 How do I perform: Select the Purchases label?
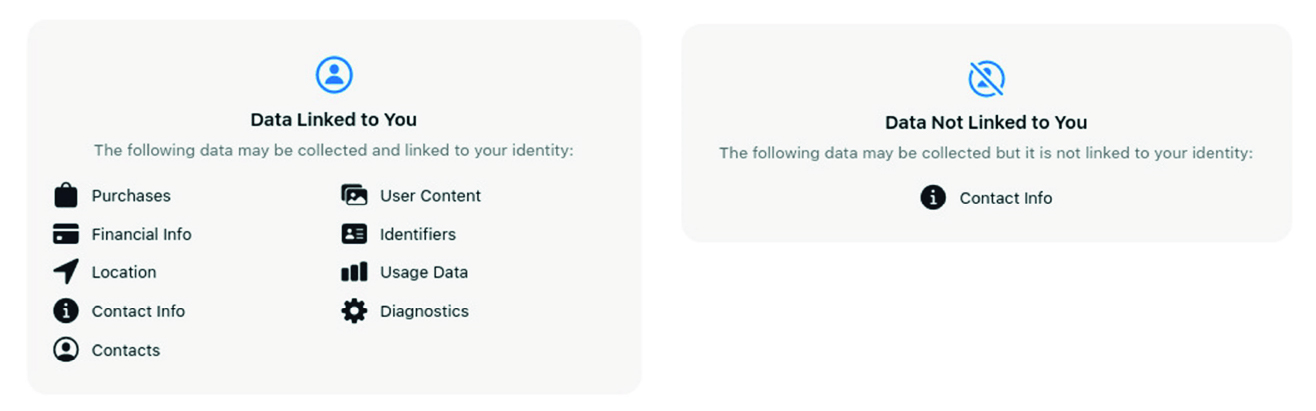click(131, 196)
